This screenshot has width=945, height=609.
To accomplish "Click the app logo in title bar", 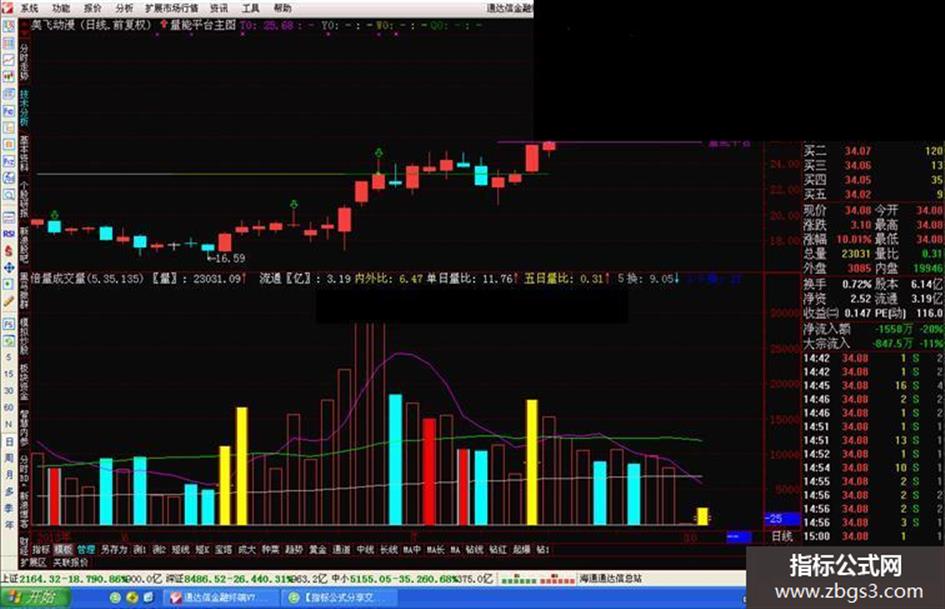I will point(7,8).
